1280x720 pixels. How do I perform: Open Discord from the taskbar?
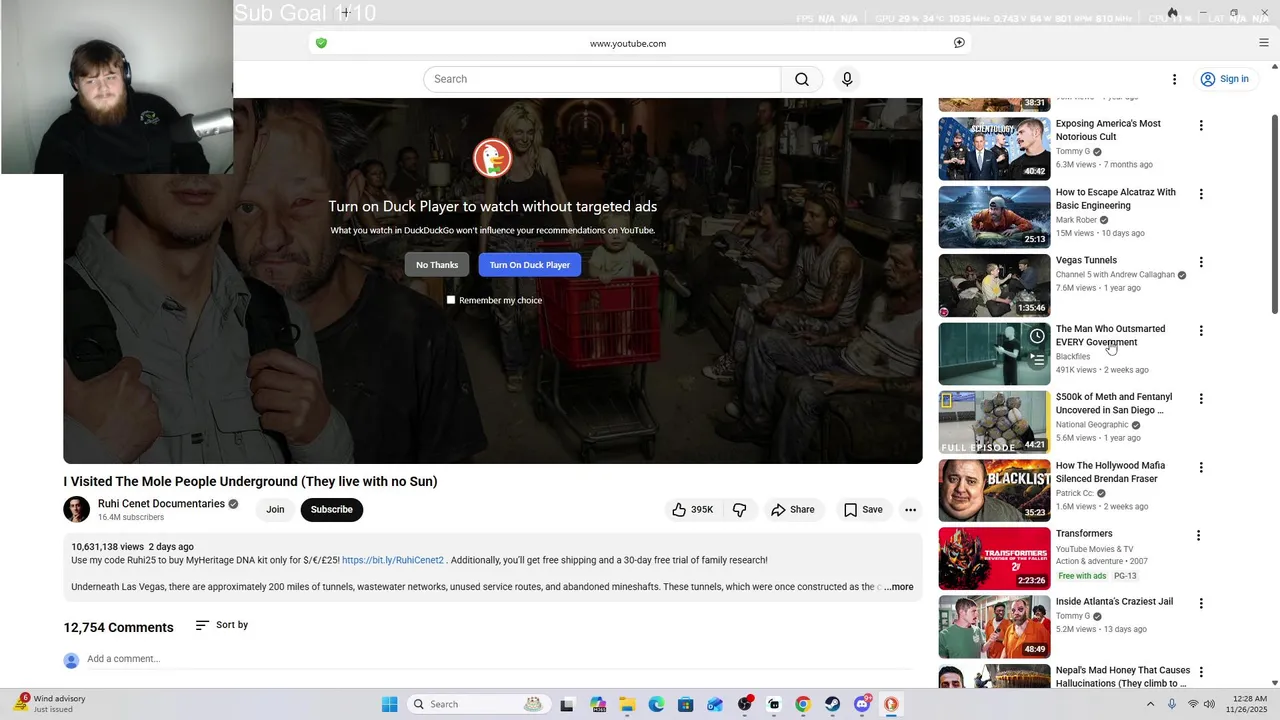[x=862, y=704]
